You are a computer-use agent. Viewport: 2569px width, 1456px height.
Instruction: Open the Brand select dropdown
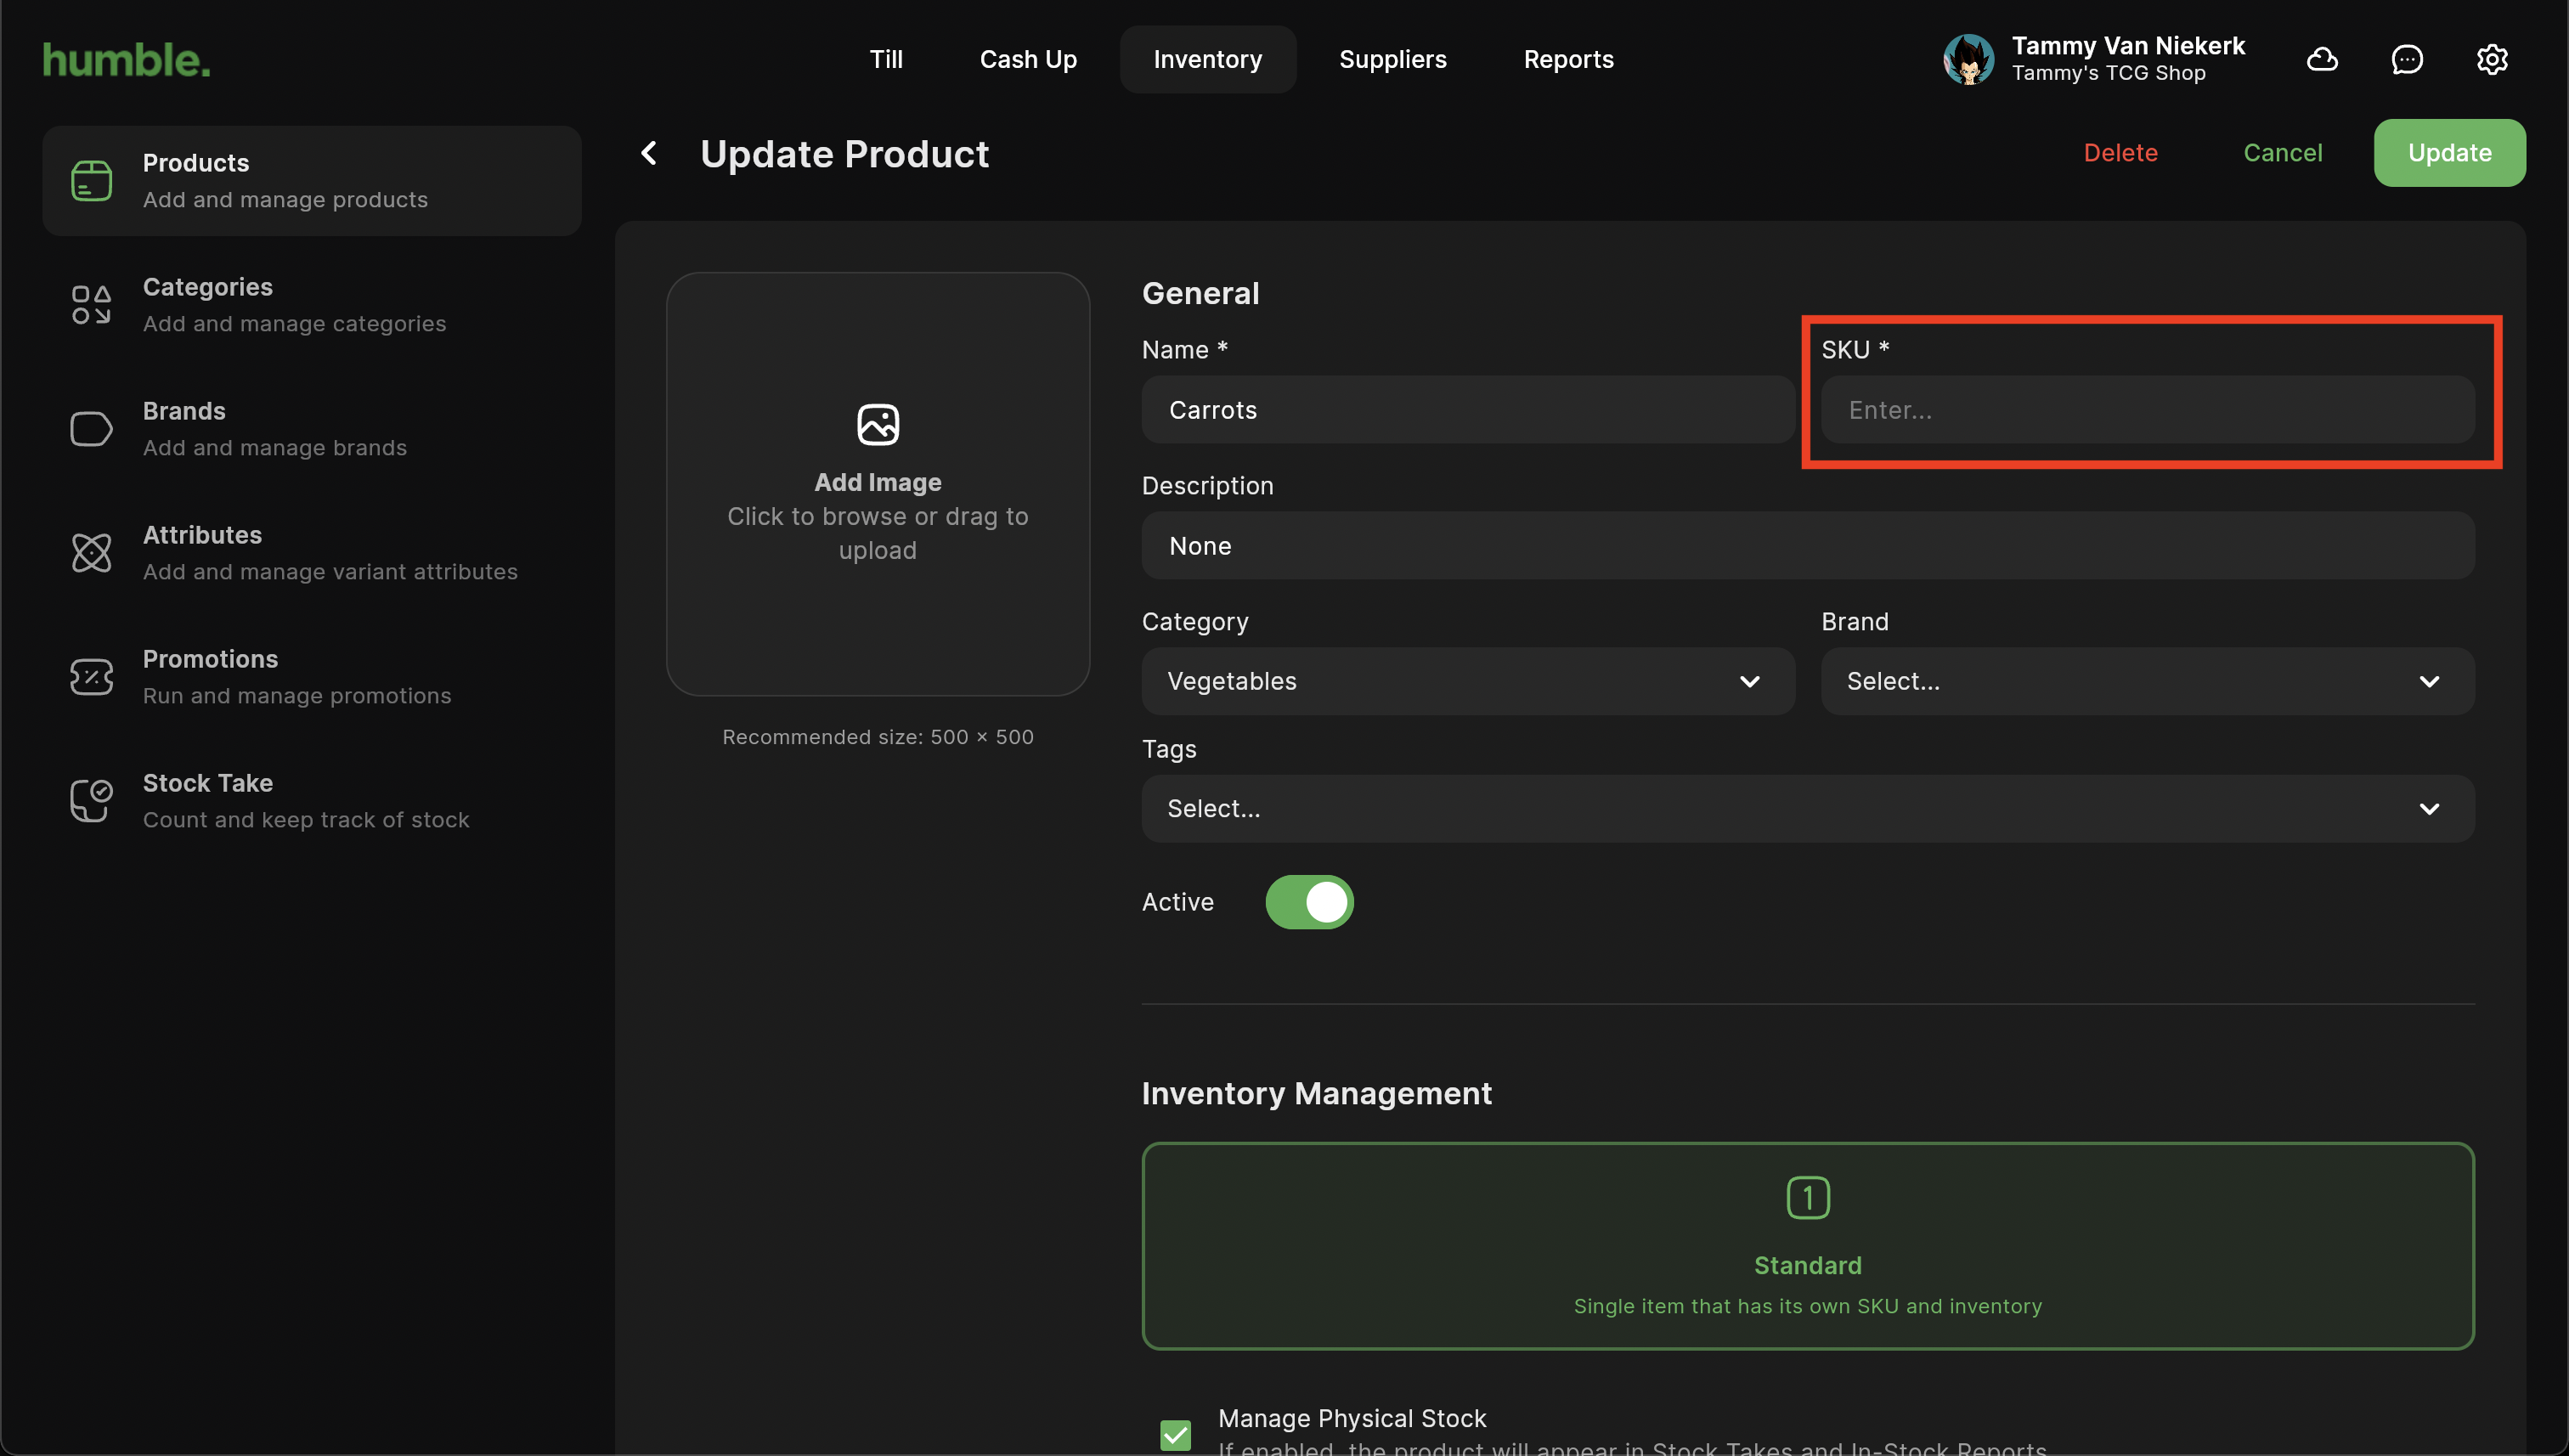[x=2147, y=681]
